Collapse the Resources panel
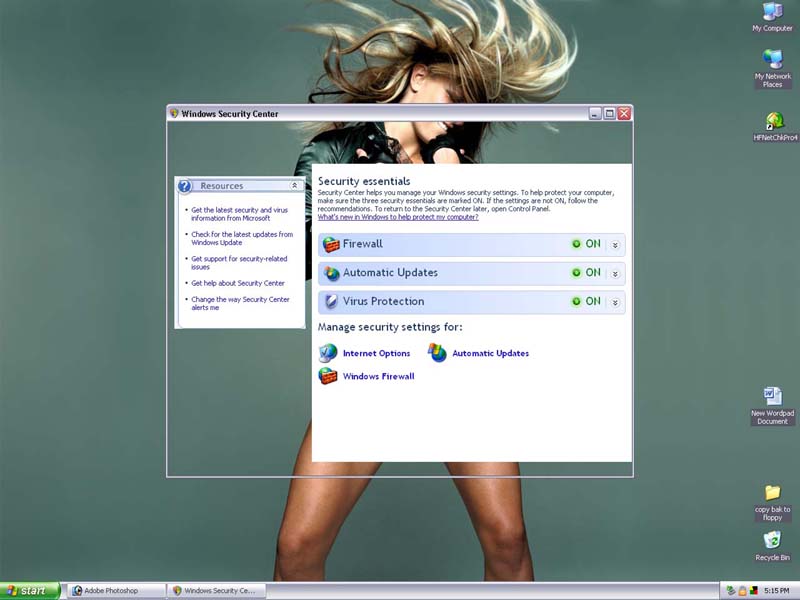Screen dimensions: 800x600 (294, 186)
